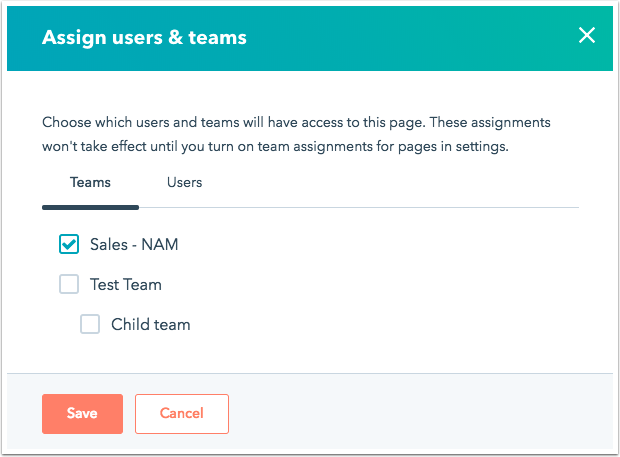
Task: Click the dark underline beneath the Teams tab
Action: click(90, 207)
